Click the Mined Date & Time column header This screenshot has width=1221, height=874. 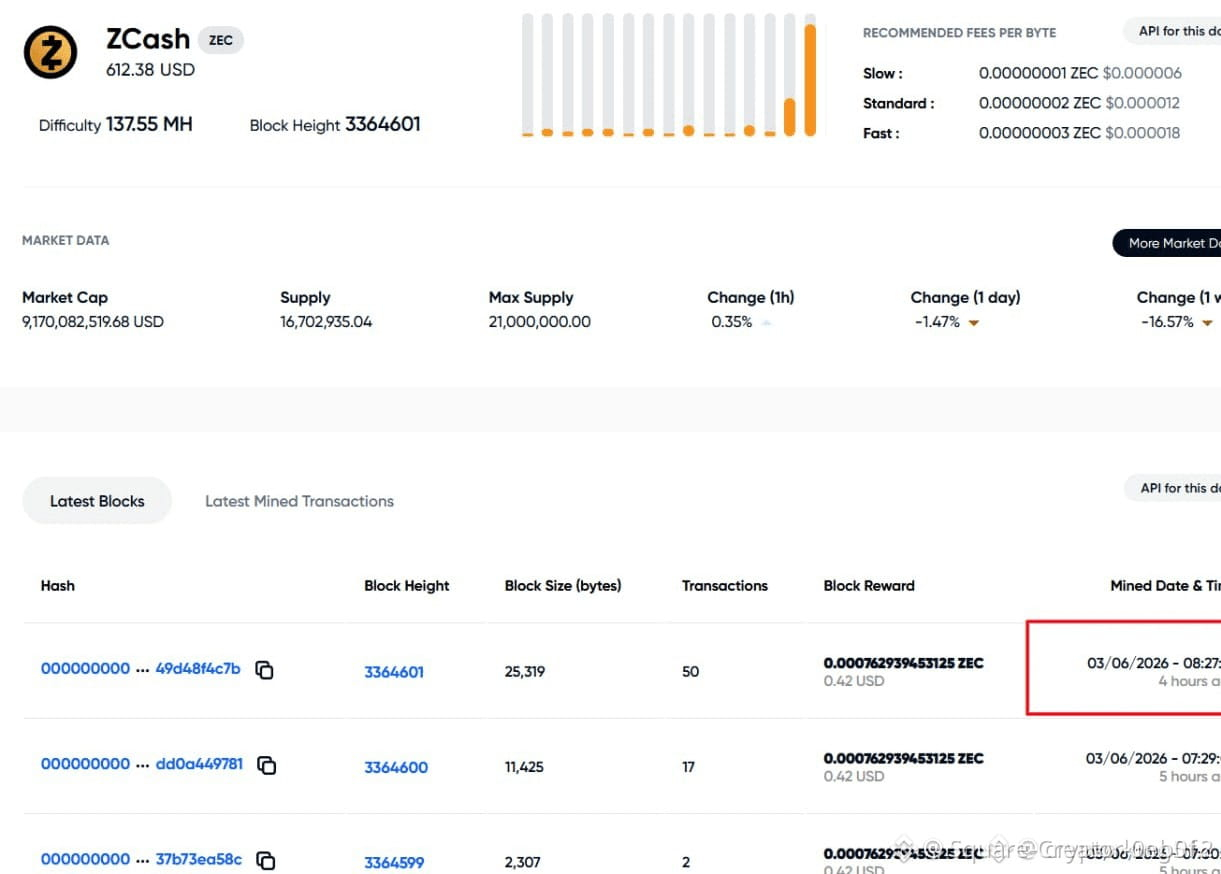point(1165,586)
